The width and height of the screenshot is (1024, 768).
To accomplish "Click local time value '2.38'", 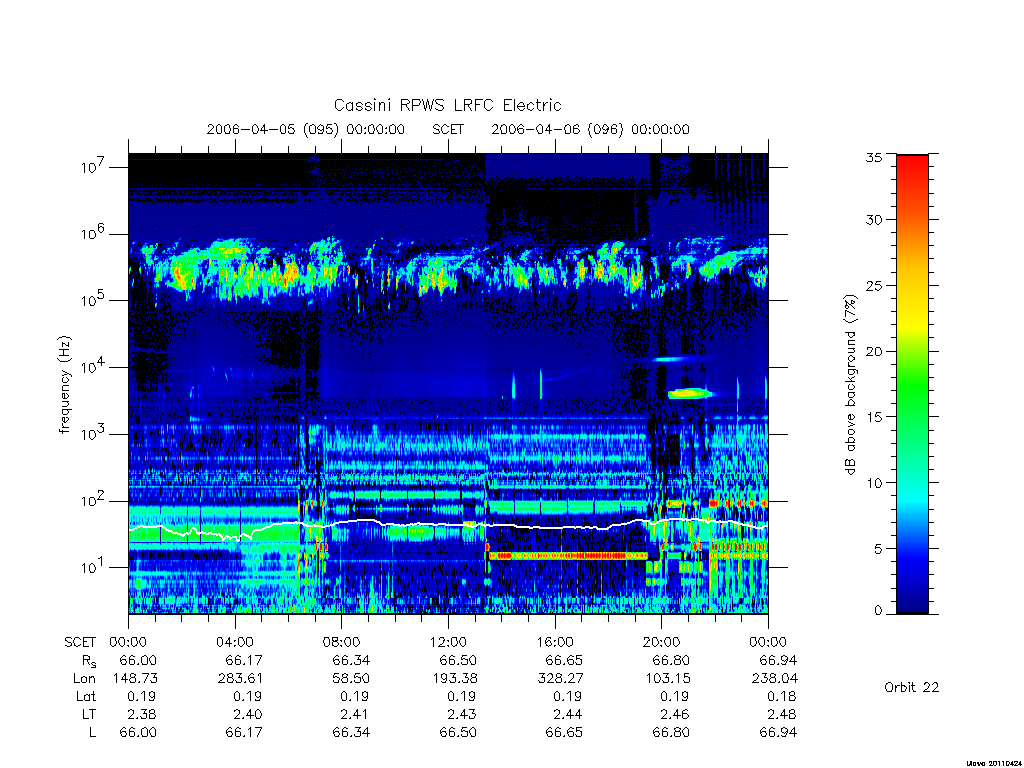I will click(x=142, y=714).
